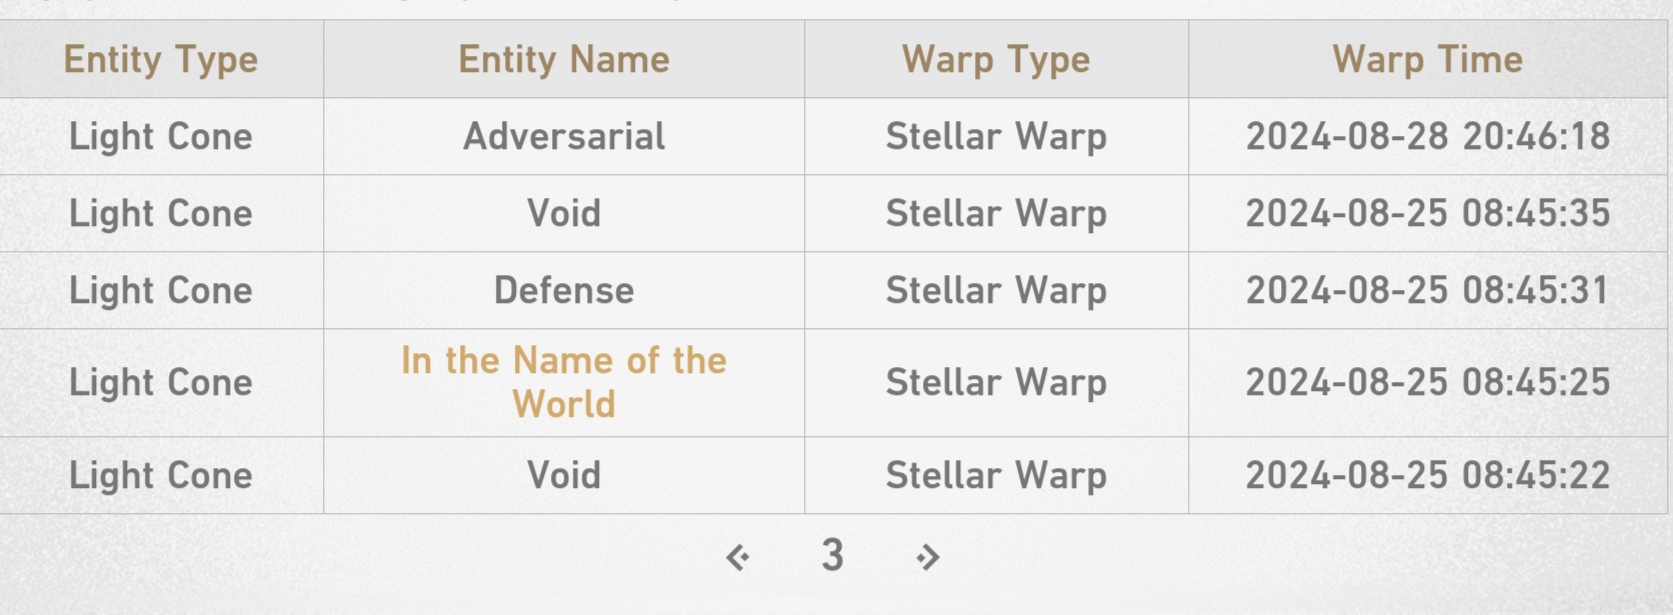Click warp time 2024-08-25 08:45:25
1673x615 pixels.
(x=1427, y=382)
